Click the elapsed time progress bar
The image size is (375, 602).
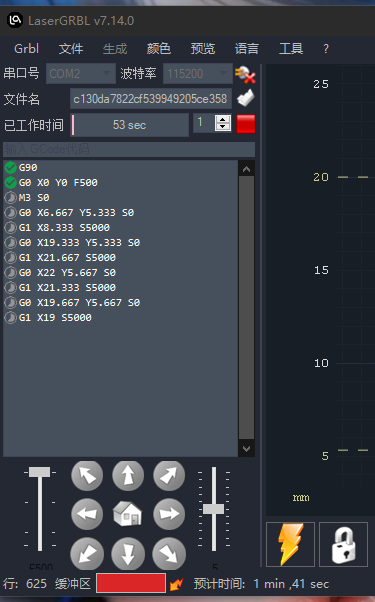click(x=130, y=125)
